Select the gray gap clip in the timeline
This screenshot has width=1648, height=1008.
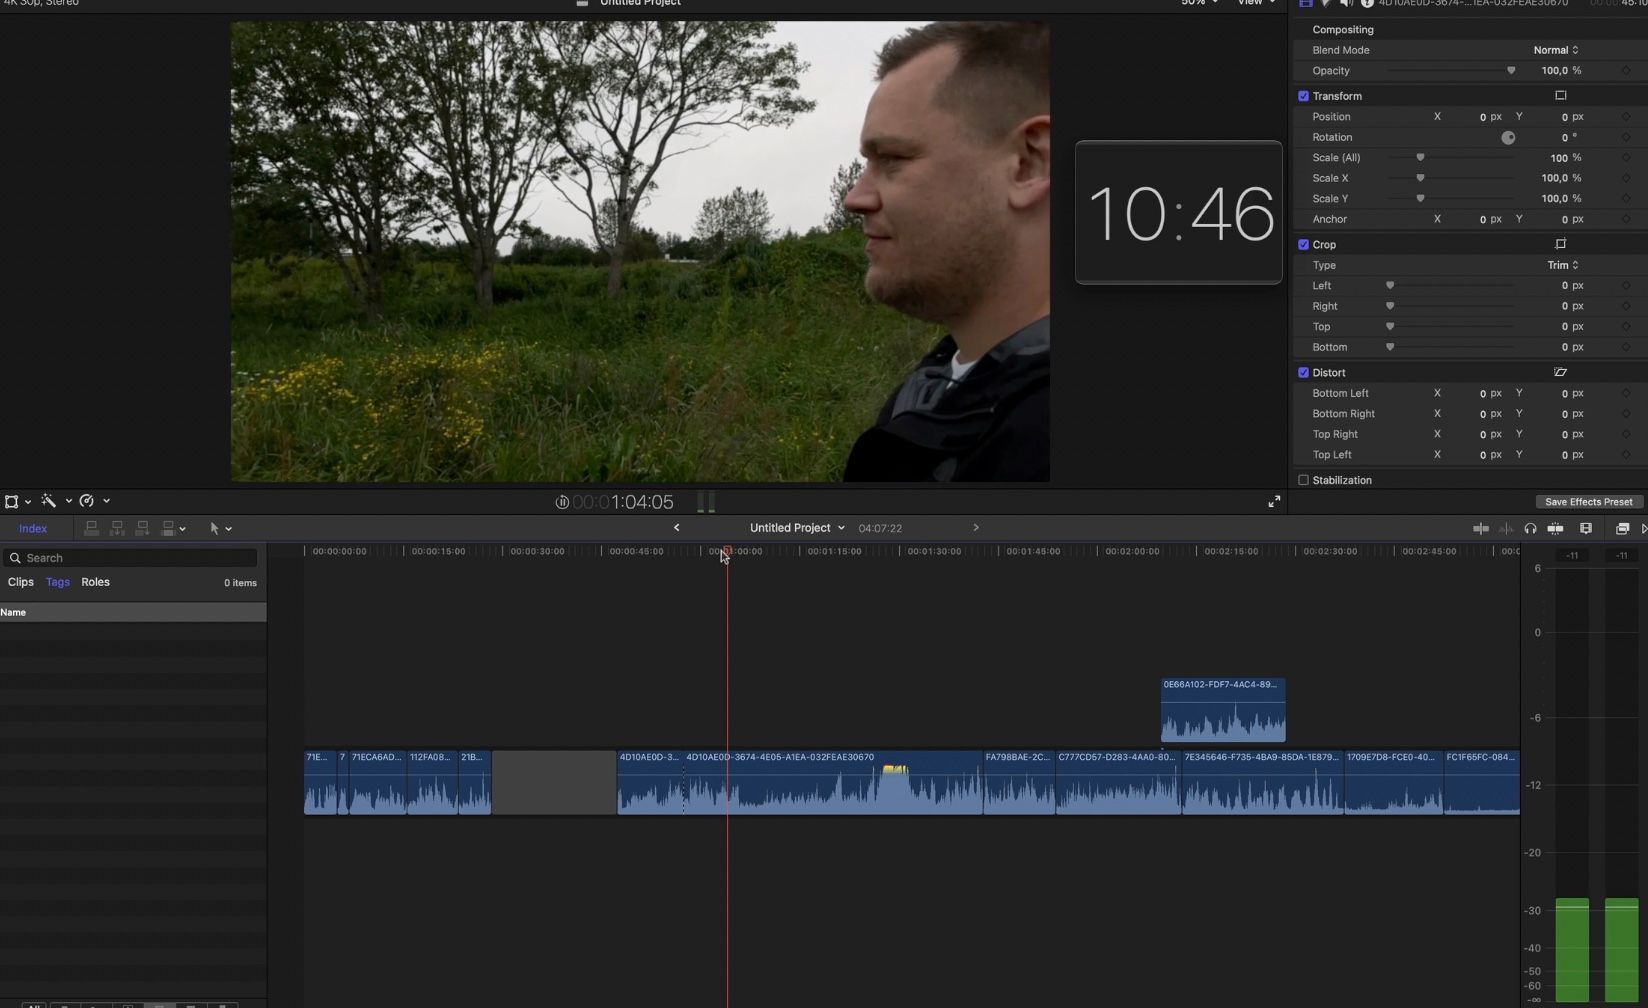[x=554, y=782]
